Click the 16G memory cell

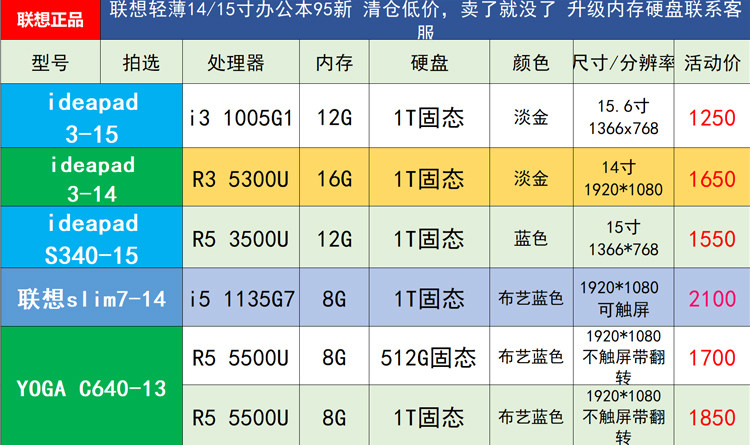pos(334,177)
